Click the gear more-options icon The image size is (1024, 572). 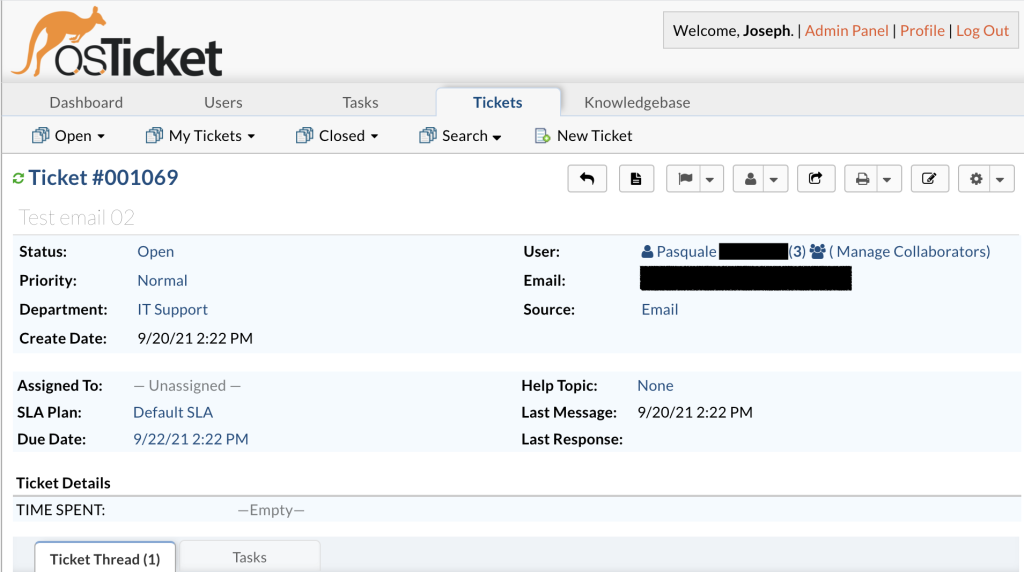[x=976, y=178]
